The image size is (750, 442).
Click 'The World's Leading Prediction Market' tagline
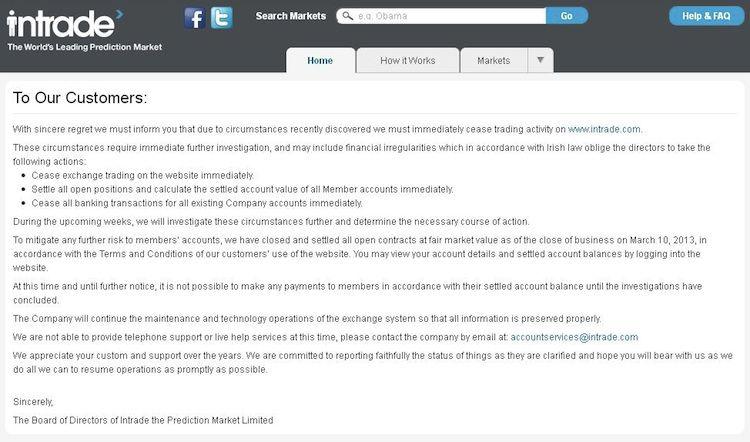pyautogui.click(x=85, y=47)
